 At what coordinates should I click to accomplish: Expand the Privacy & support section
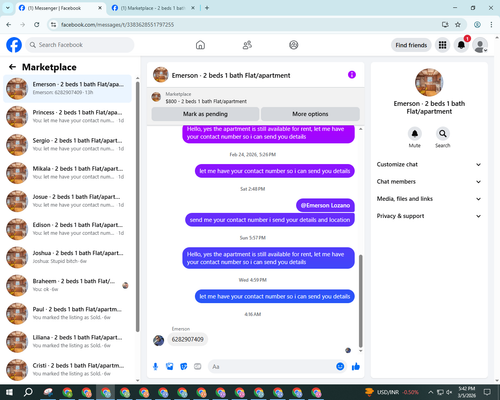pos(429,216)
